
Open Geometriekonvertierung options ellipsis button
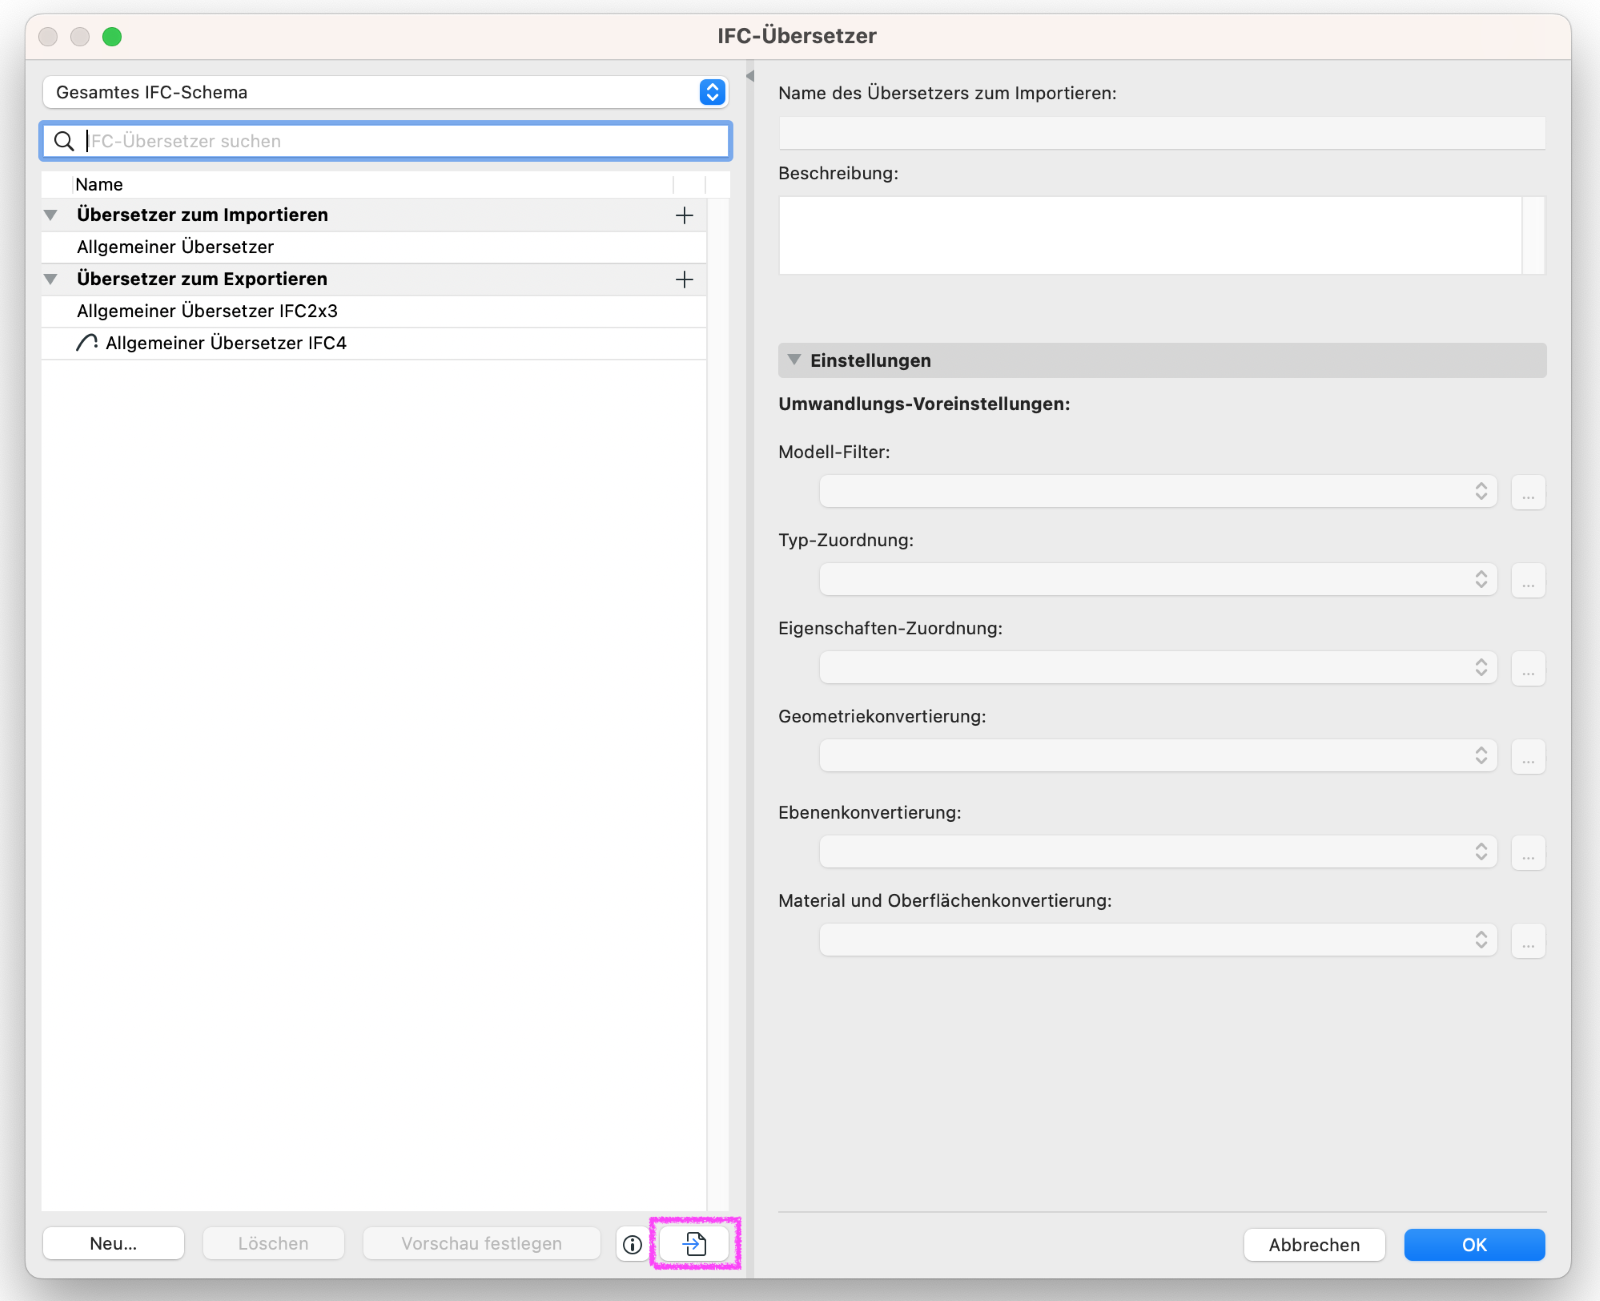click(1528, 756)
